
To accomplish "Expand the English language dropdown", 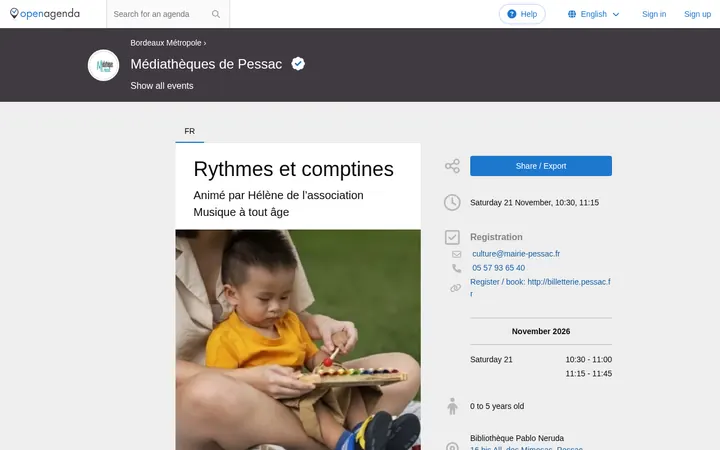I will pyautogui.click(x=594, y=14).
